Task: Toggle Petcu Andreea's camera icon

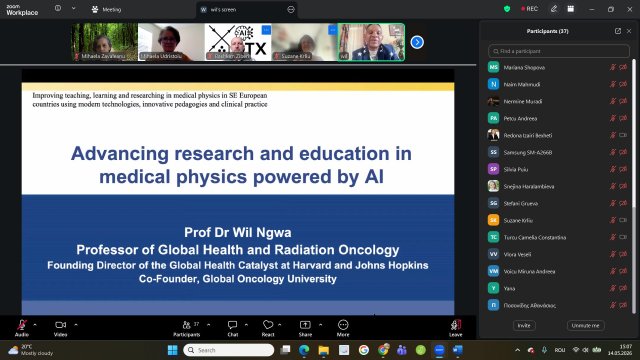Action: 623,118
